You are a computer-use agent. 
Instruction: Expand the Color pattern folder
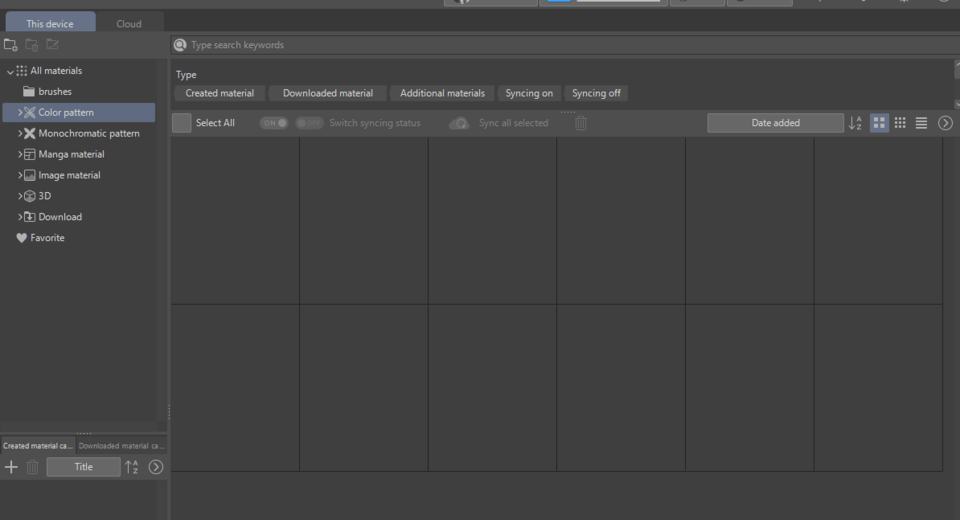[x=20, y=113]
